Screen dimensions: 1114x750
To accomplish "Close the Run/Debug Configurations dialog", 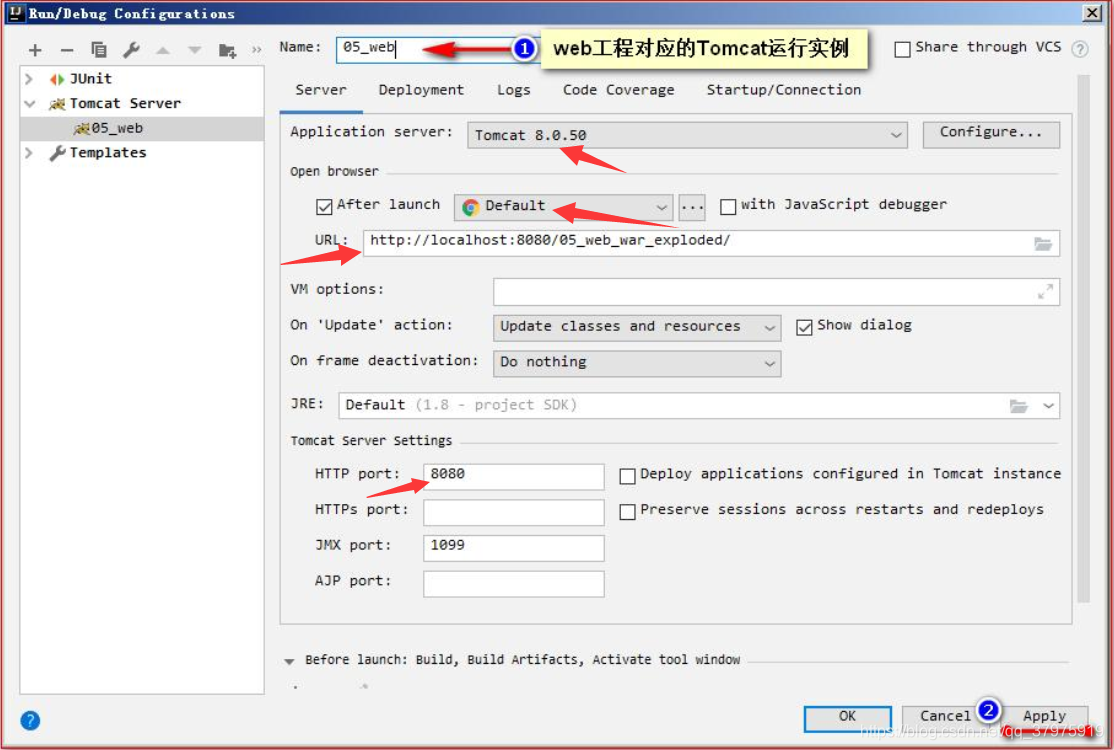I will tap(1092, 13).
